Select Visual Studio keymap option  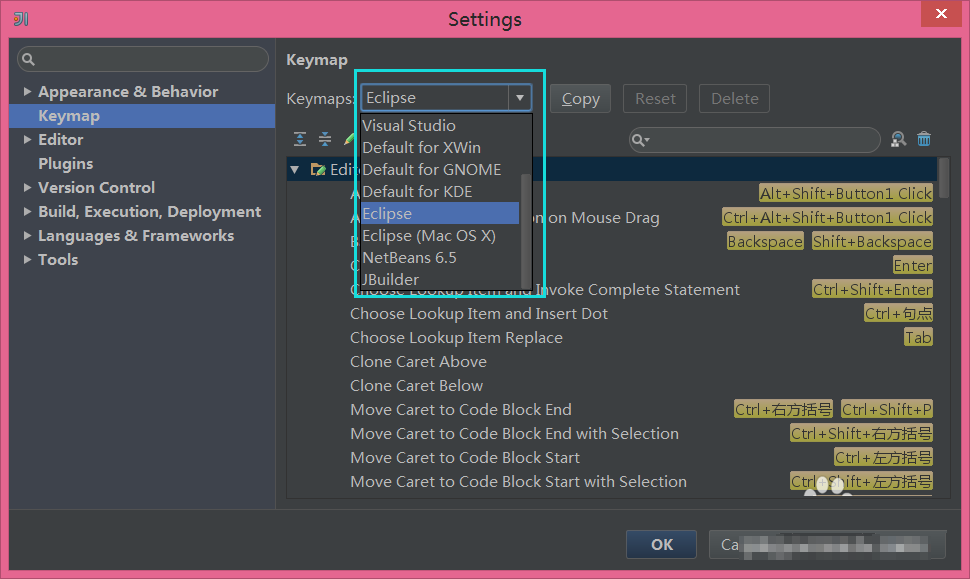(440, 126)
